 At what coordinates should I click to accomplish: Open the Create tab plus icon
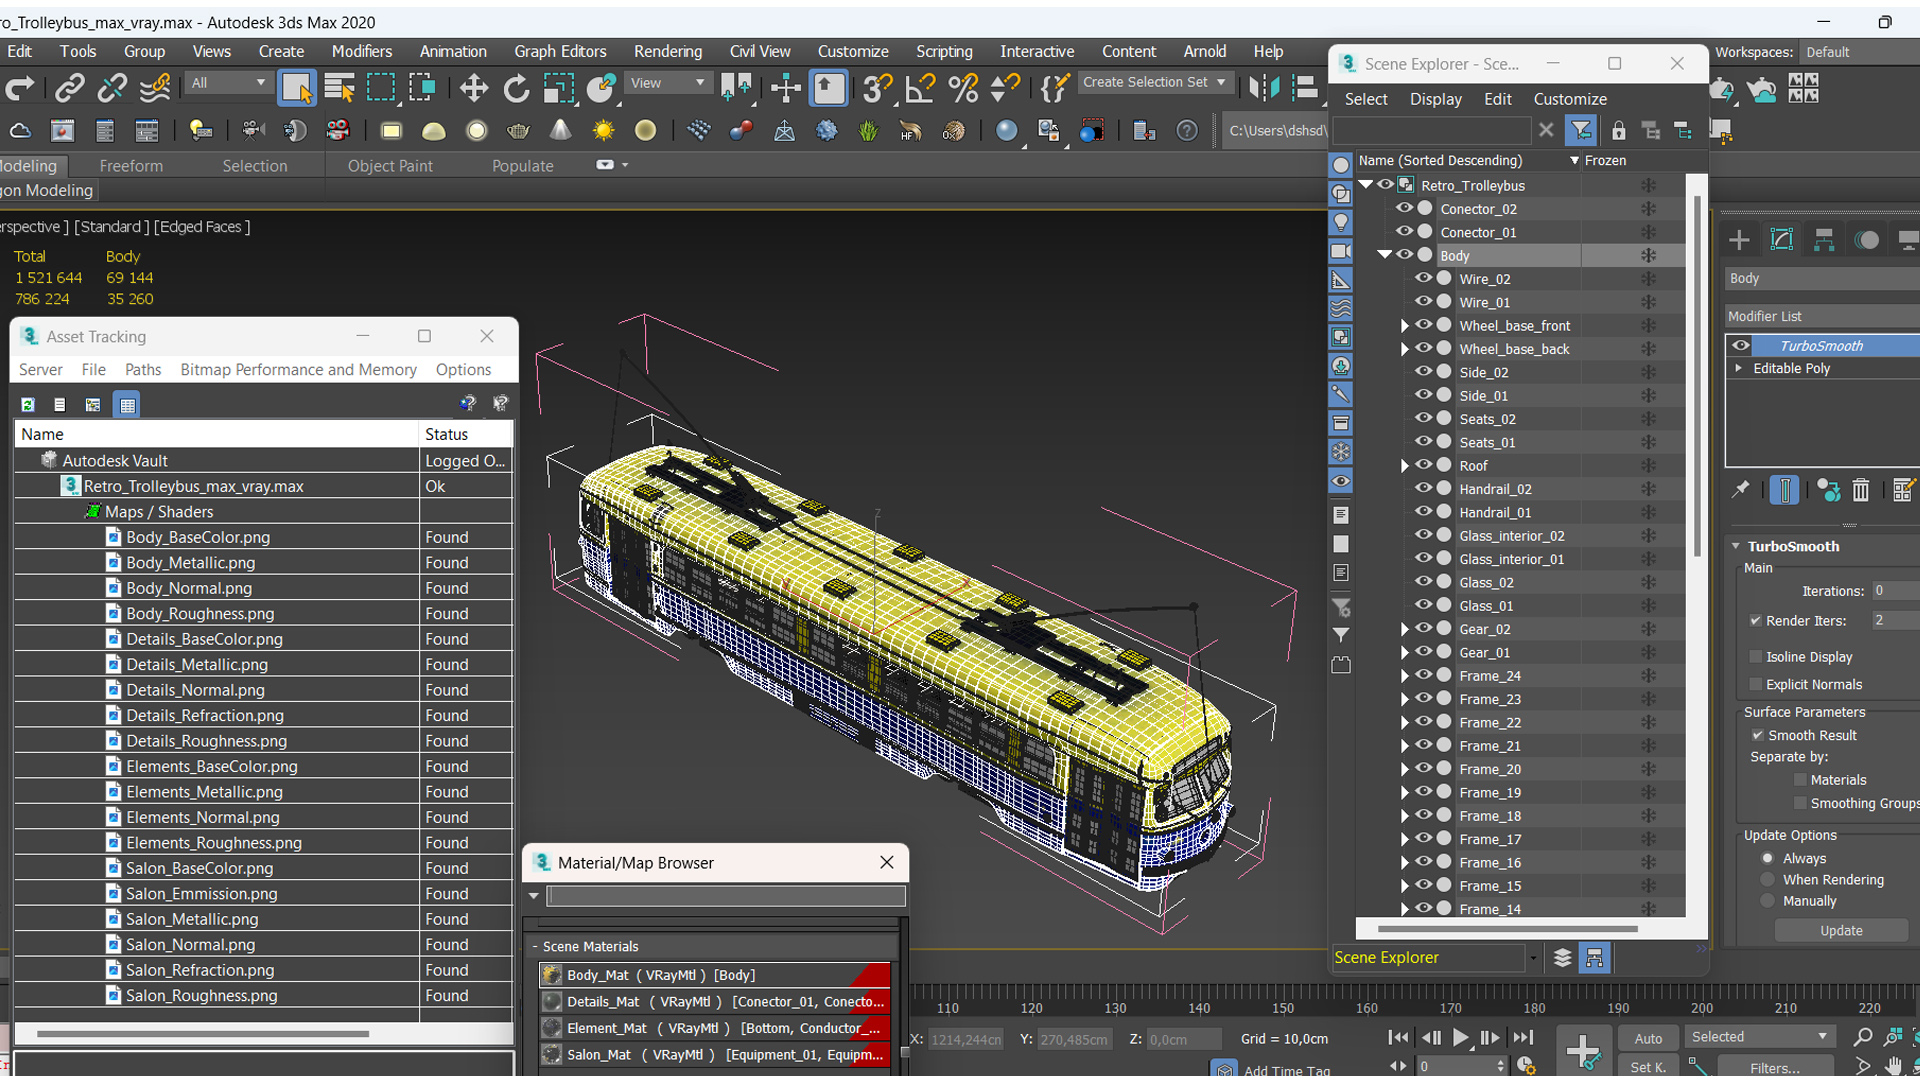[x=1739, y=240]
